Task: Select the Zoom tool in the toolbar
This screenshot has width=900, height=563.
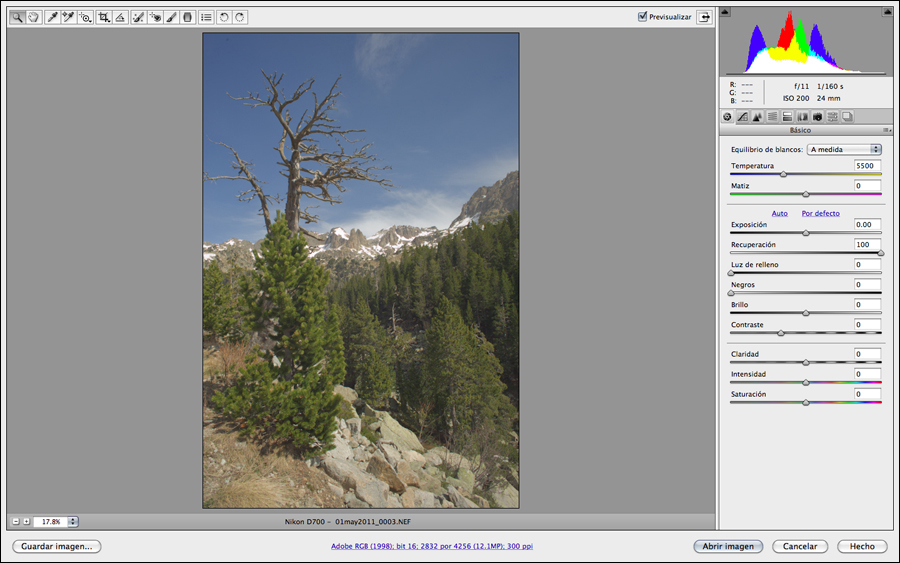Action: click(18, 17)
